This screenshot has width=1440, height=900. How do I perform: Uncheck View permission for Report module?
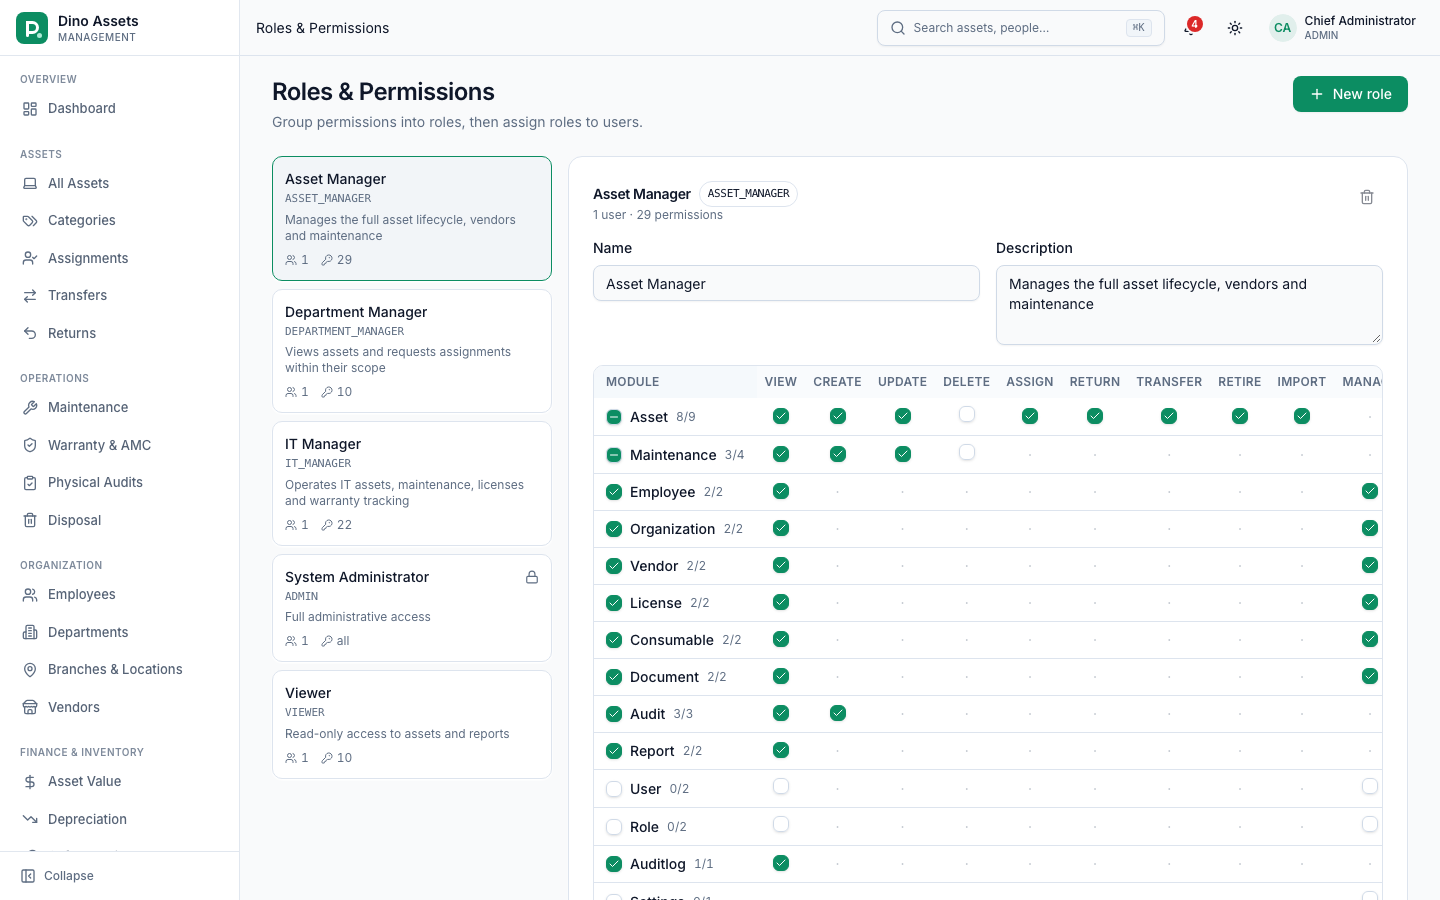pos(781,750)
